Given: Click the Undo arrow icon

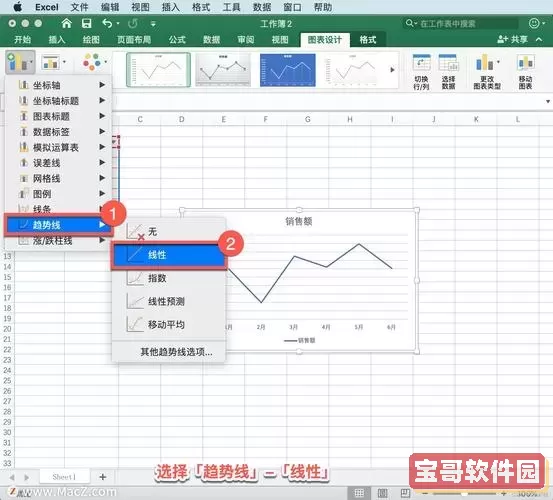Looking at the screenshot, I should (108, 24).
